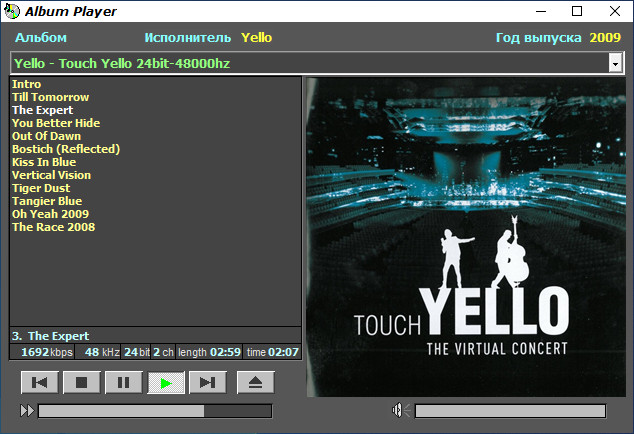Click the "Альбом" label
Viewport: 634px width, 434px height.
point(41,38)
